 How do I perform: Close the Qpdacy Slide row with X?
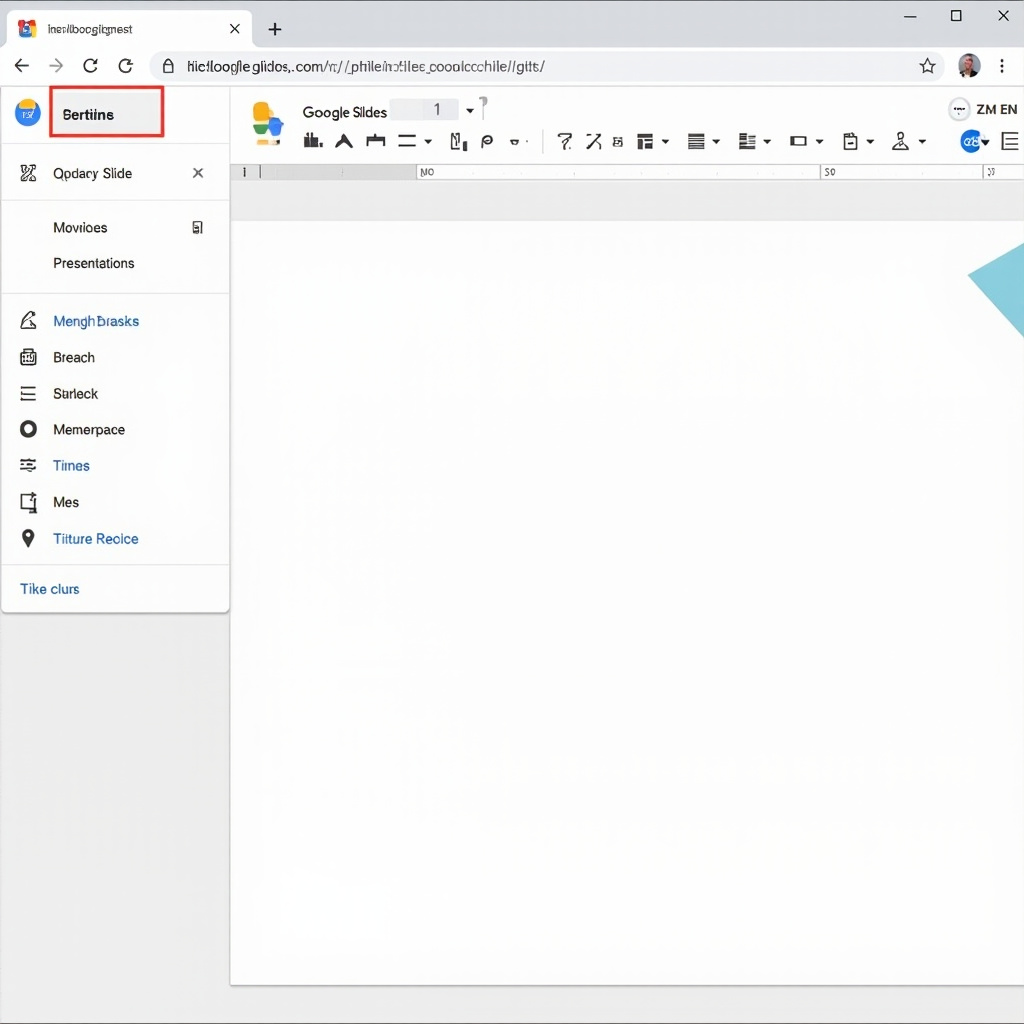[198, 173]
